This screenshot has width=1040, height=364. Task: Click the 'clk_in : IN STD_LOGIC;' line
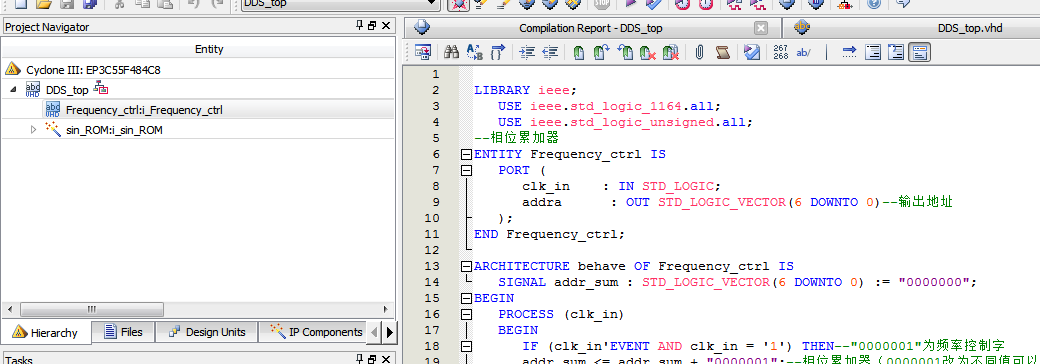coord(621,186)
